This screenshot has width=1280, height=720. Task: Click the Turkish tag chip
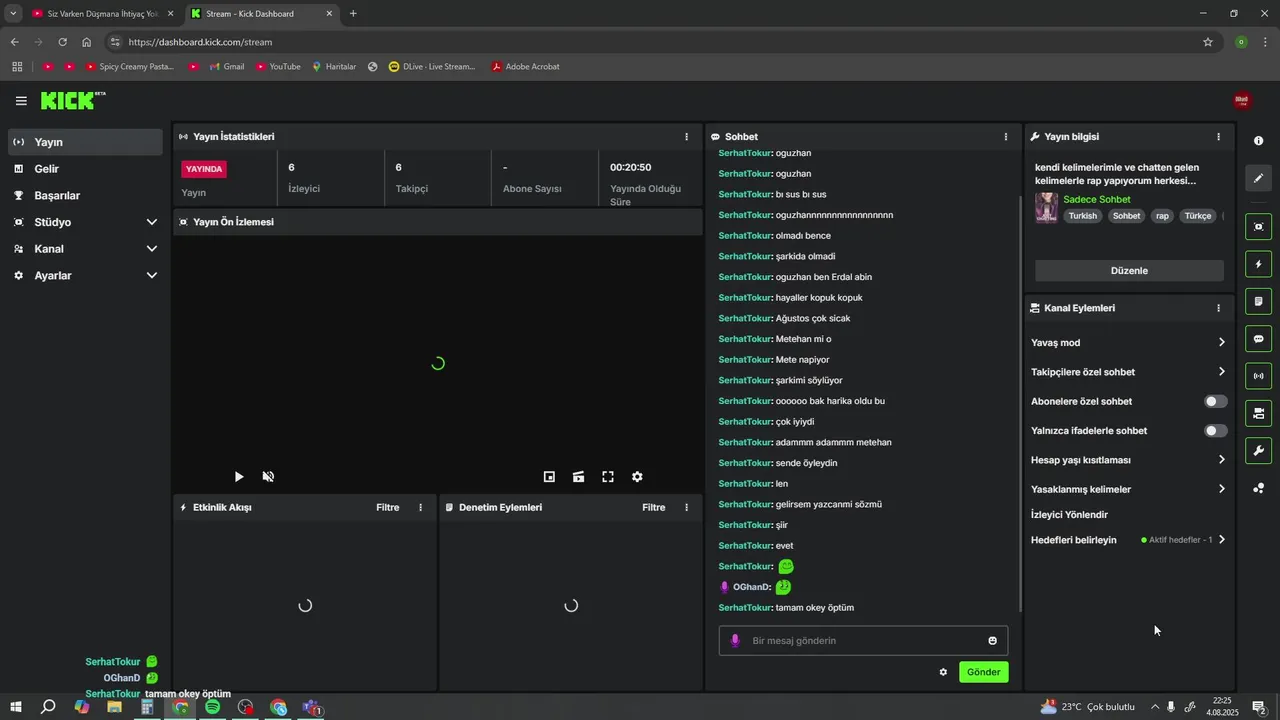click(x=1083, y=216)
